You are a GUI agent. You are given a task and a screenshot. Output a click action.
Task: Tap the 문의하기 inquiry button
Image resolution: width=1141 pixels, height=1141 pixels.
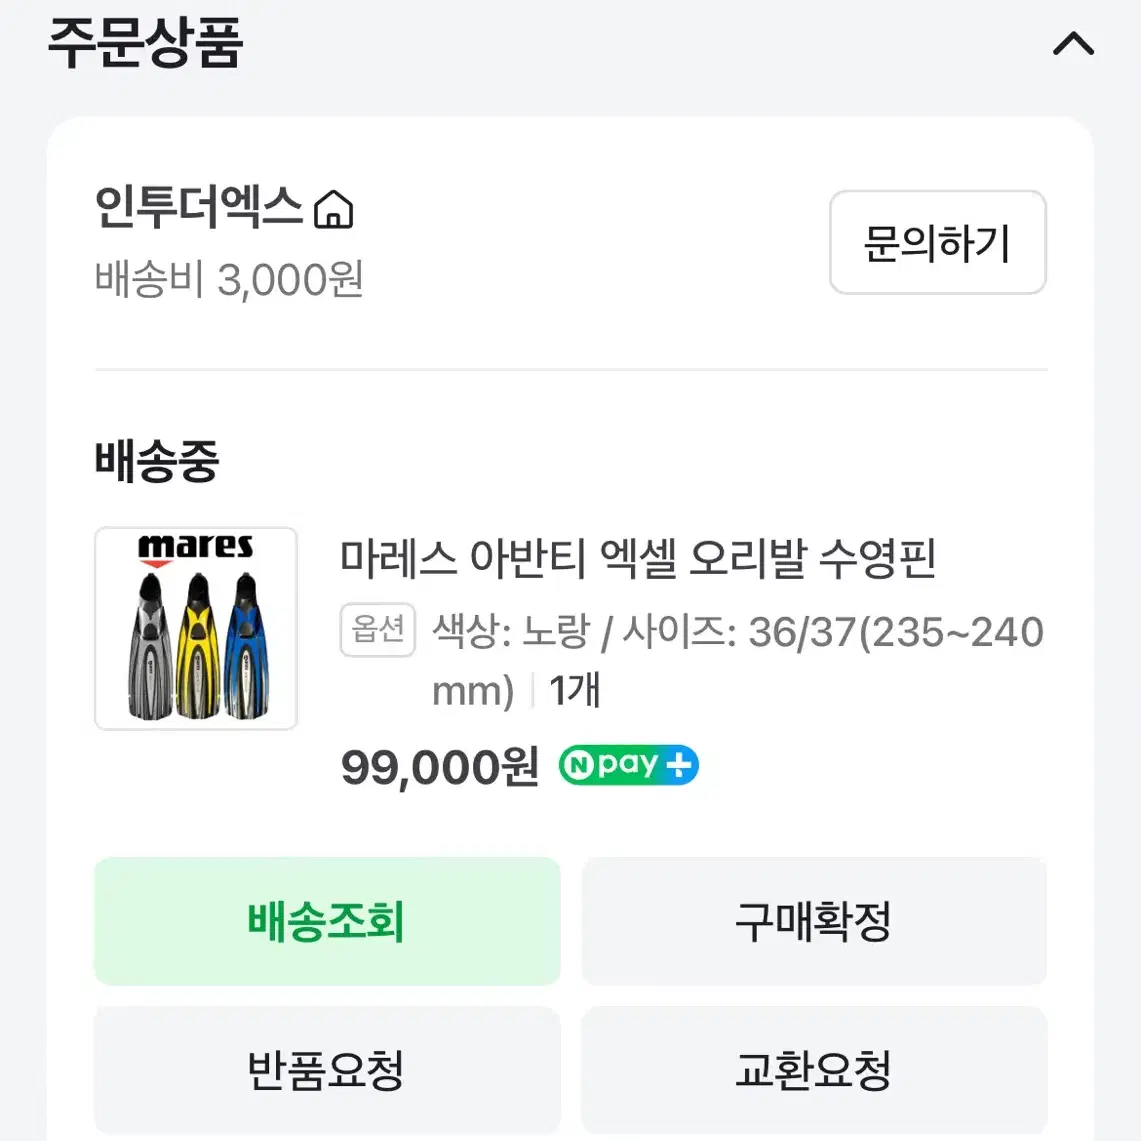tap(937, 242)
